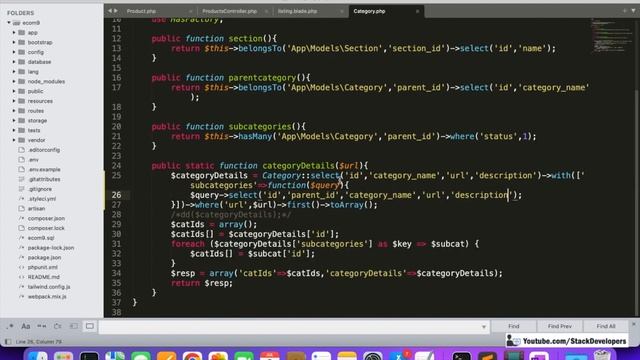Screen dimensions: 640x360
Task: Click the webpack.mix.js file icon
Action: click(22, 297)
